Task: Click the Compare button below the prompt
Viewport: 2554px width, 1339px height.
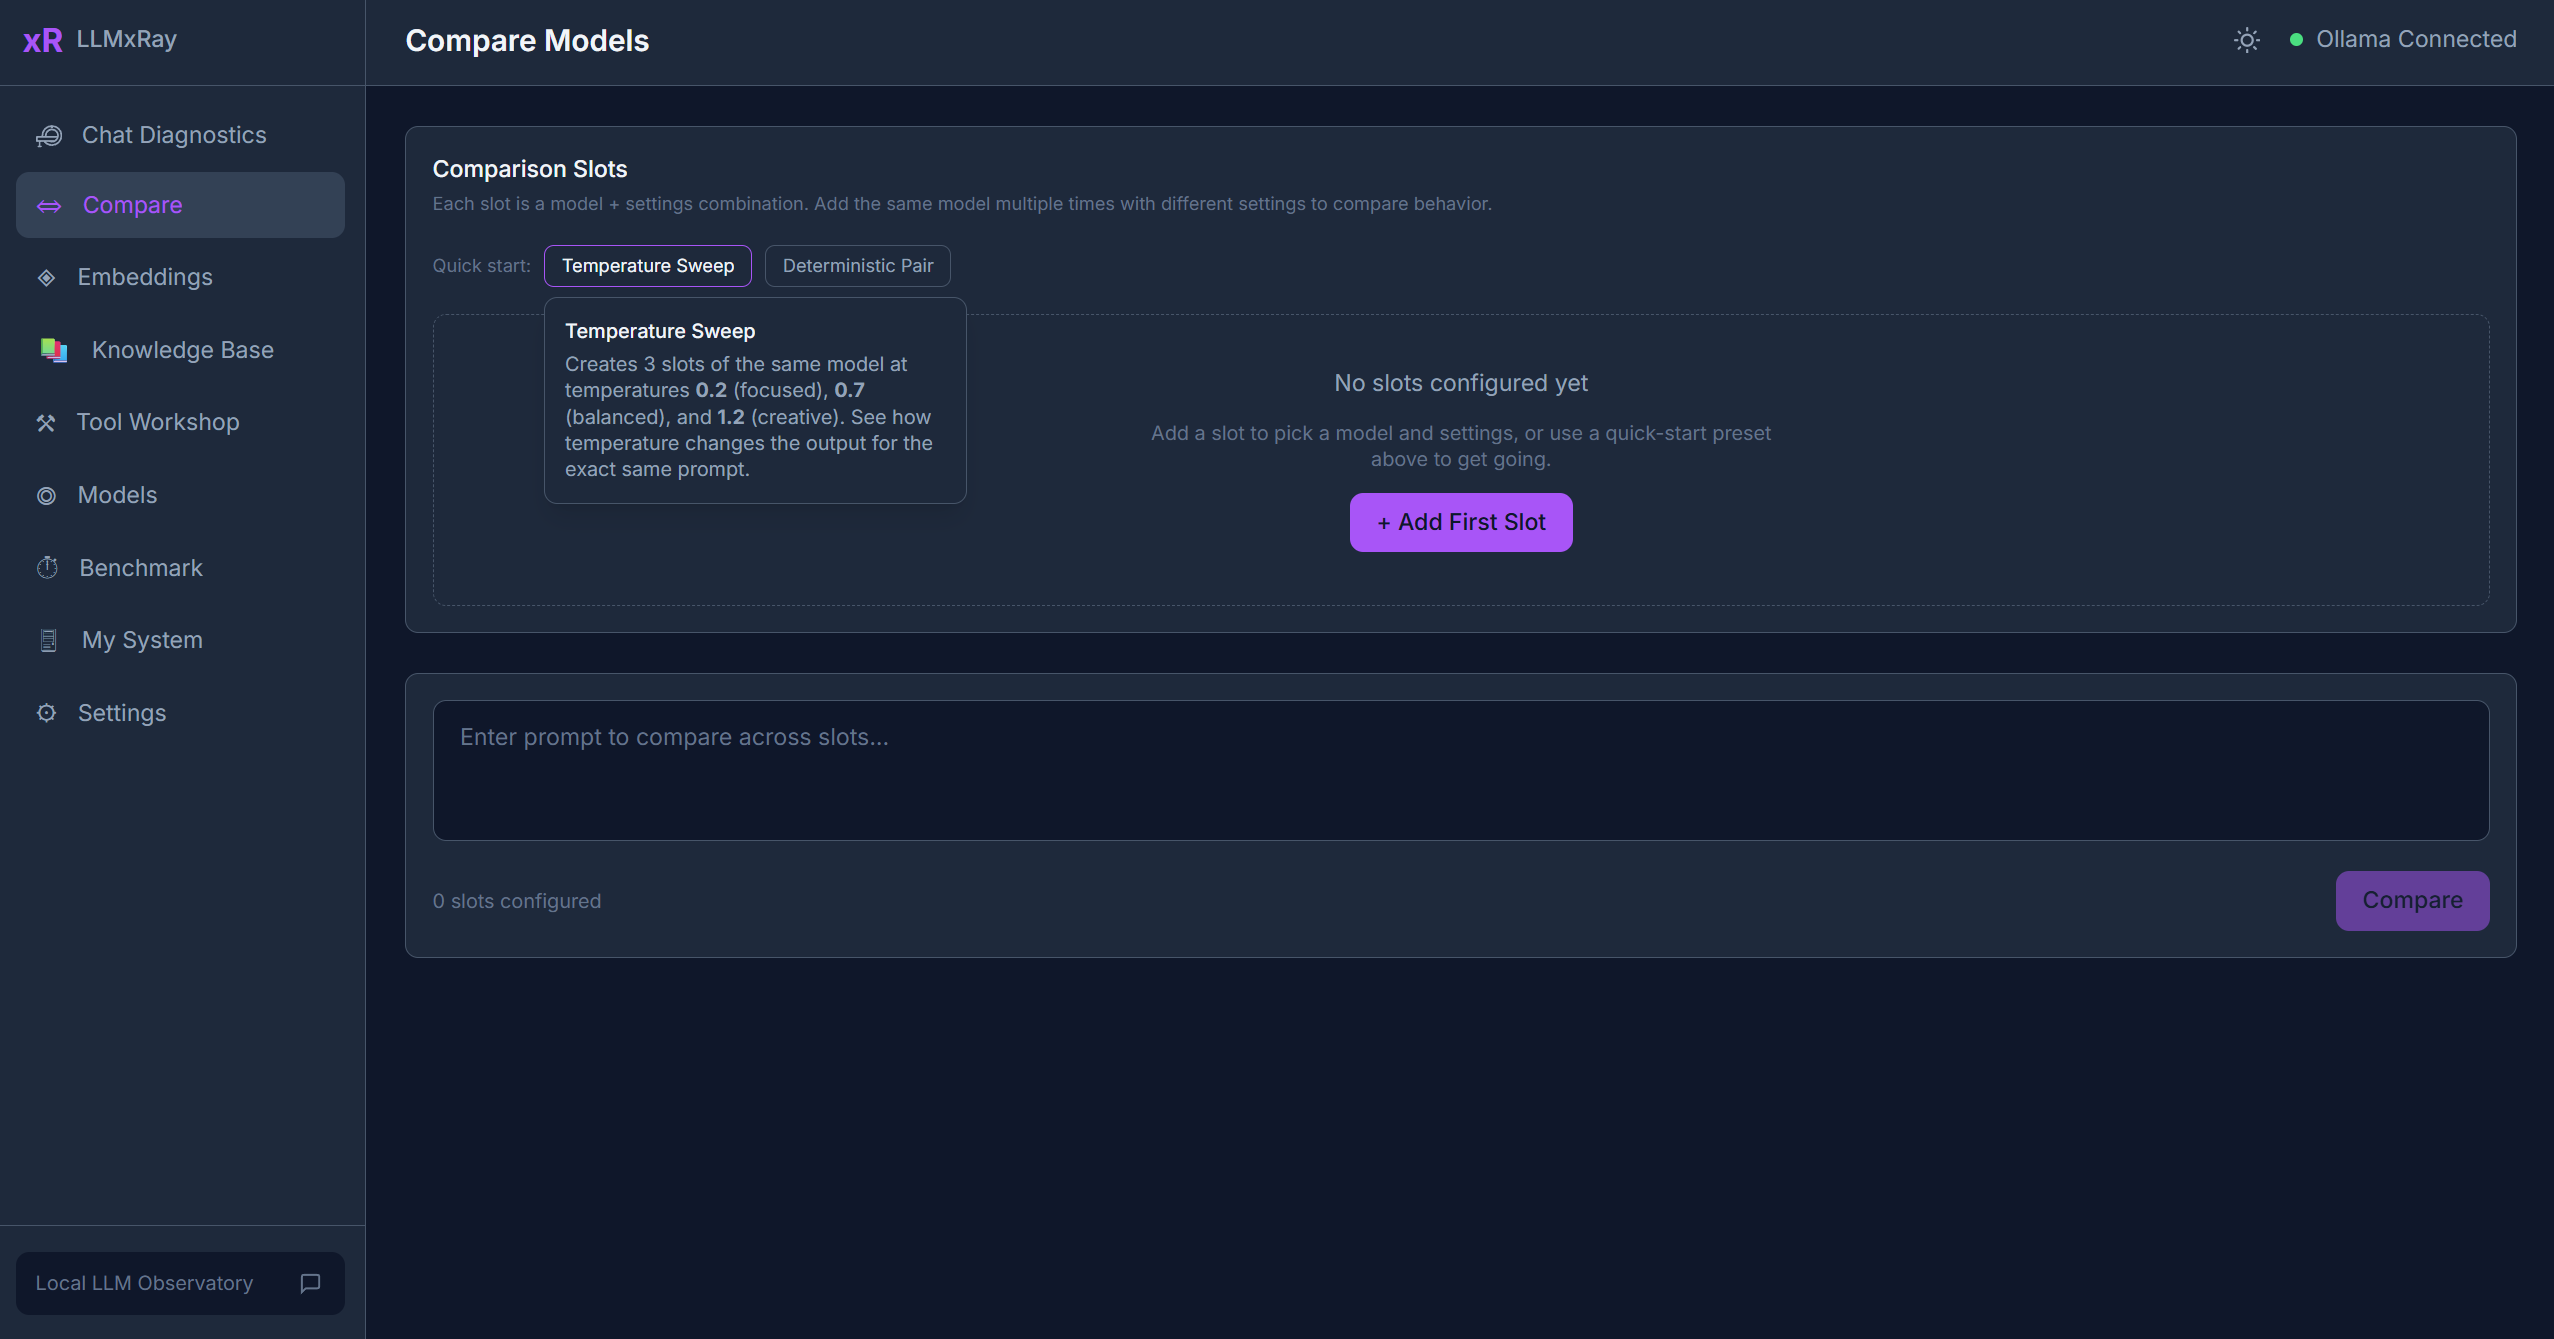Action: click(x=2411, y=900)
